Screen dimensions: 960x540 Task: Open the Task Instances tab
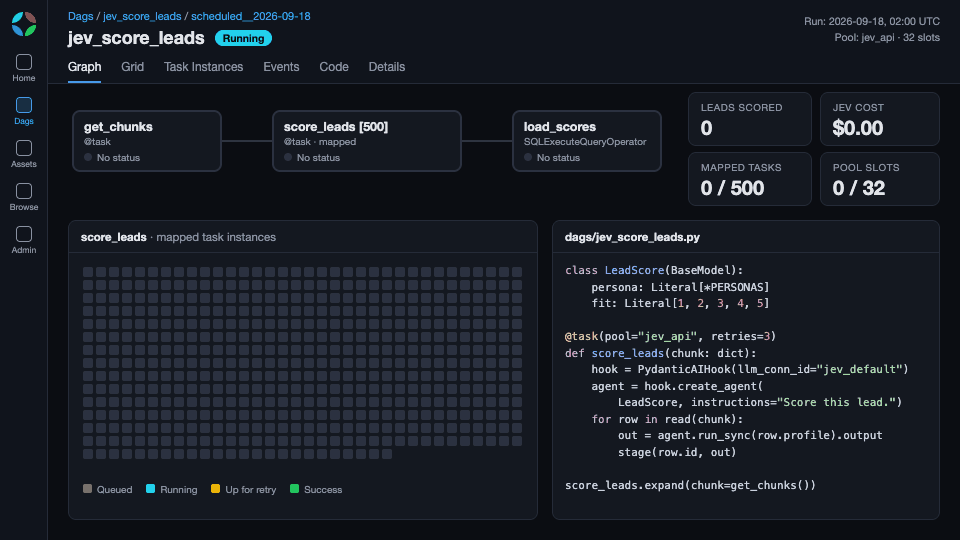203,67
